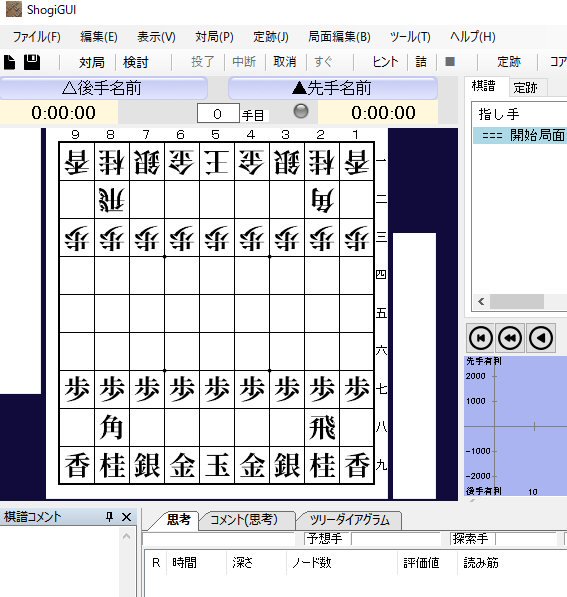Screen dimensions: 567x597
Task: Click the すぐ toolbar button
Action: point(323,62)
